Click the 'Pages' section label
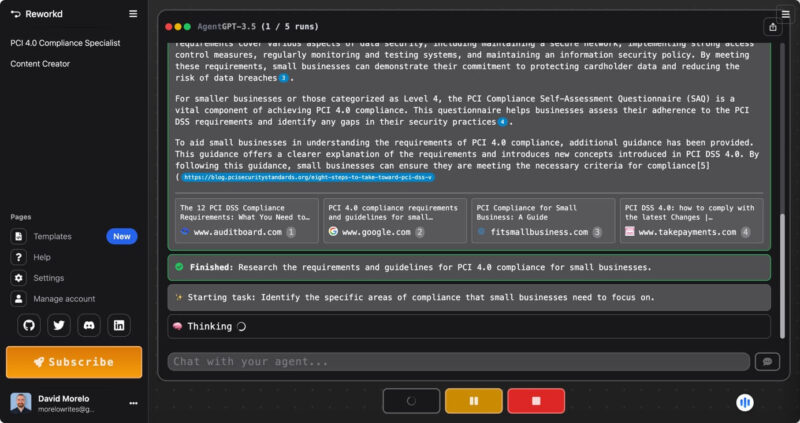 pos(21,217)
